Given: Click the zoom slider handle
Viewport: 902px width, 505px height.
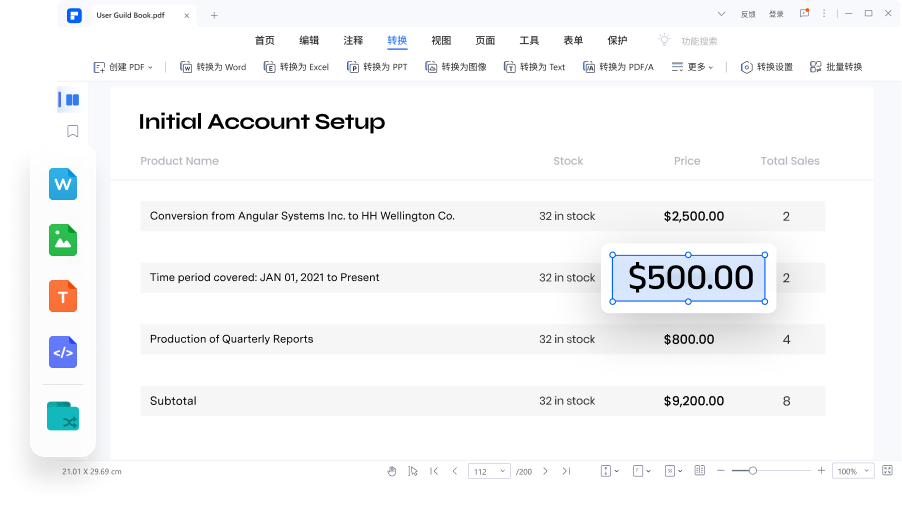Looking at the screenshot, I should pyautogui.click(x=753, y=471).
